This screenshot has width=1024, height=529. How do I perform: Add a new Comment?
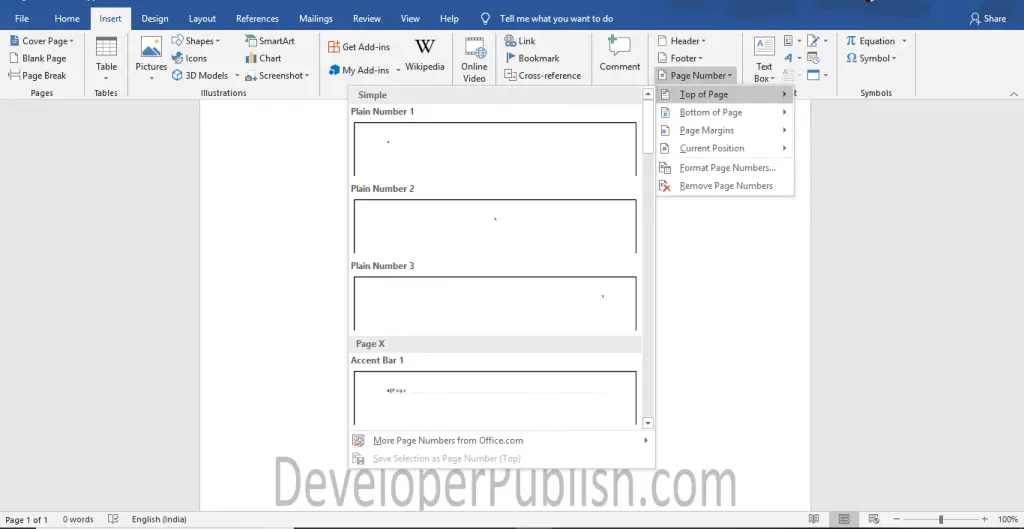coord(620,55)
